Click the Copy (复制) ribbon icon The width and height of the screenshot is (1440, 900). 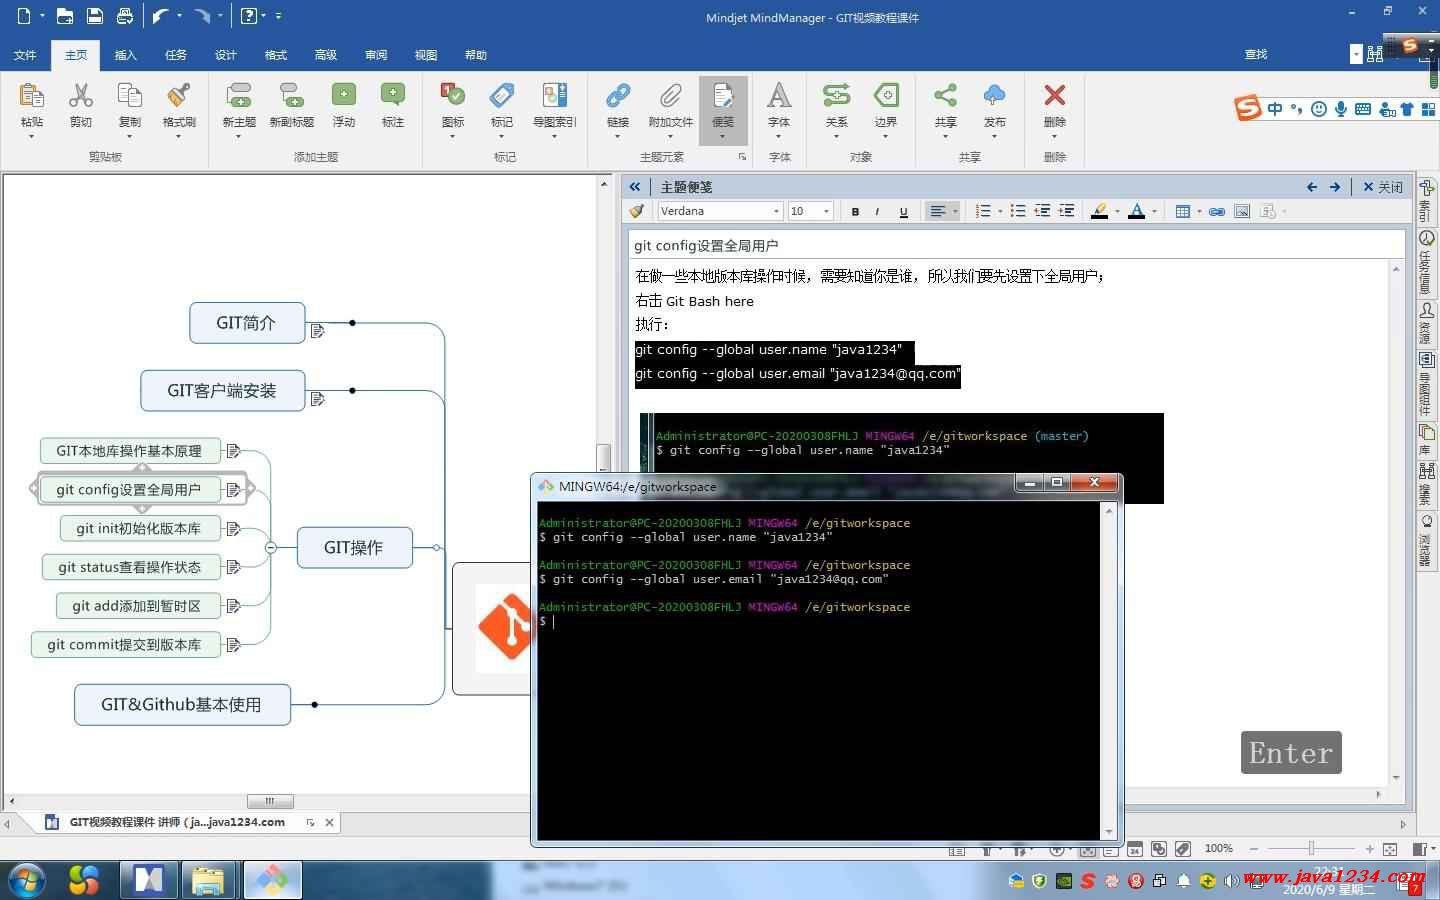pos(130,96)
